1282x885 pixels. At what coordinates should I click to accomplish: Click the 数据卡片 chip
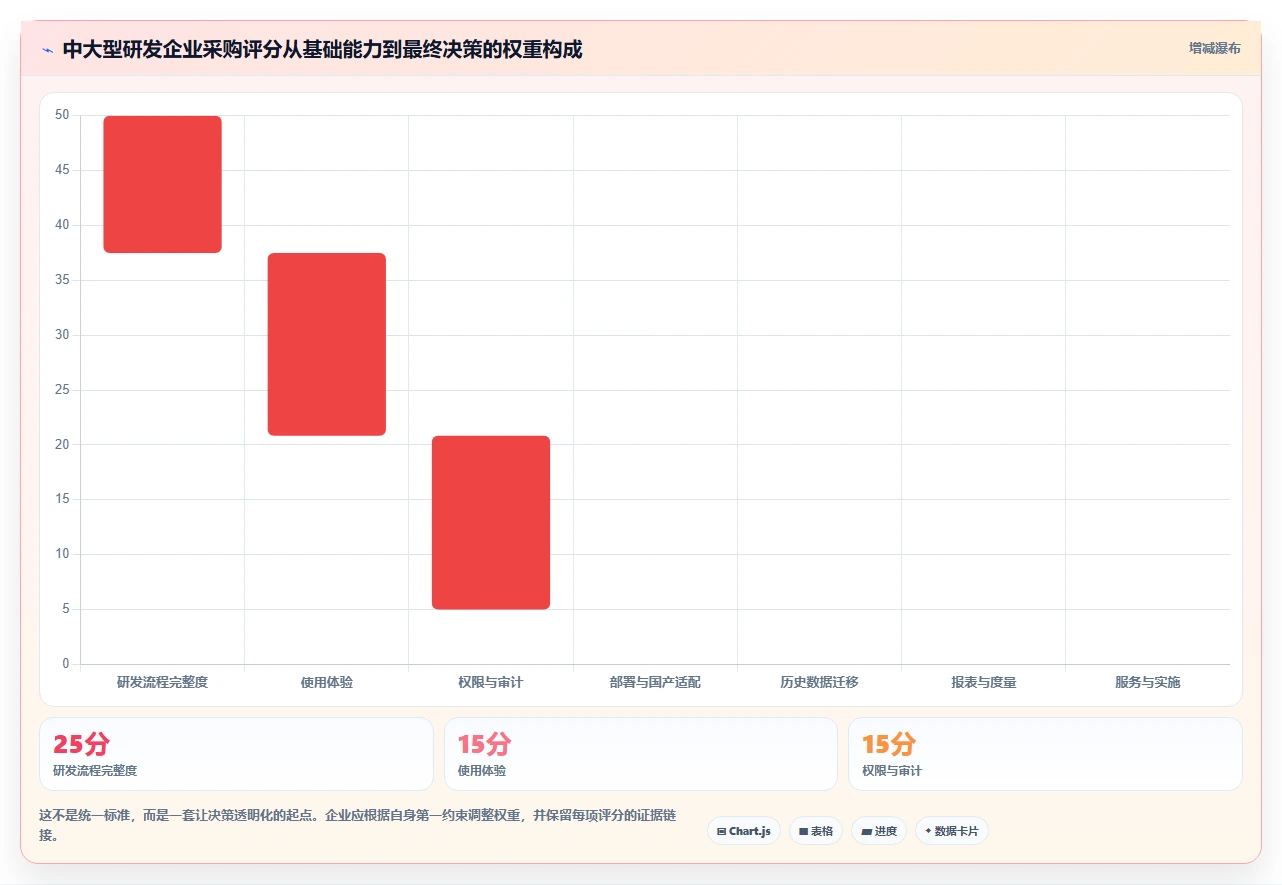pos(952,831)
